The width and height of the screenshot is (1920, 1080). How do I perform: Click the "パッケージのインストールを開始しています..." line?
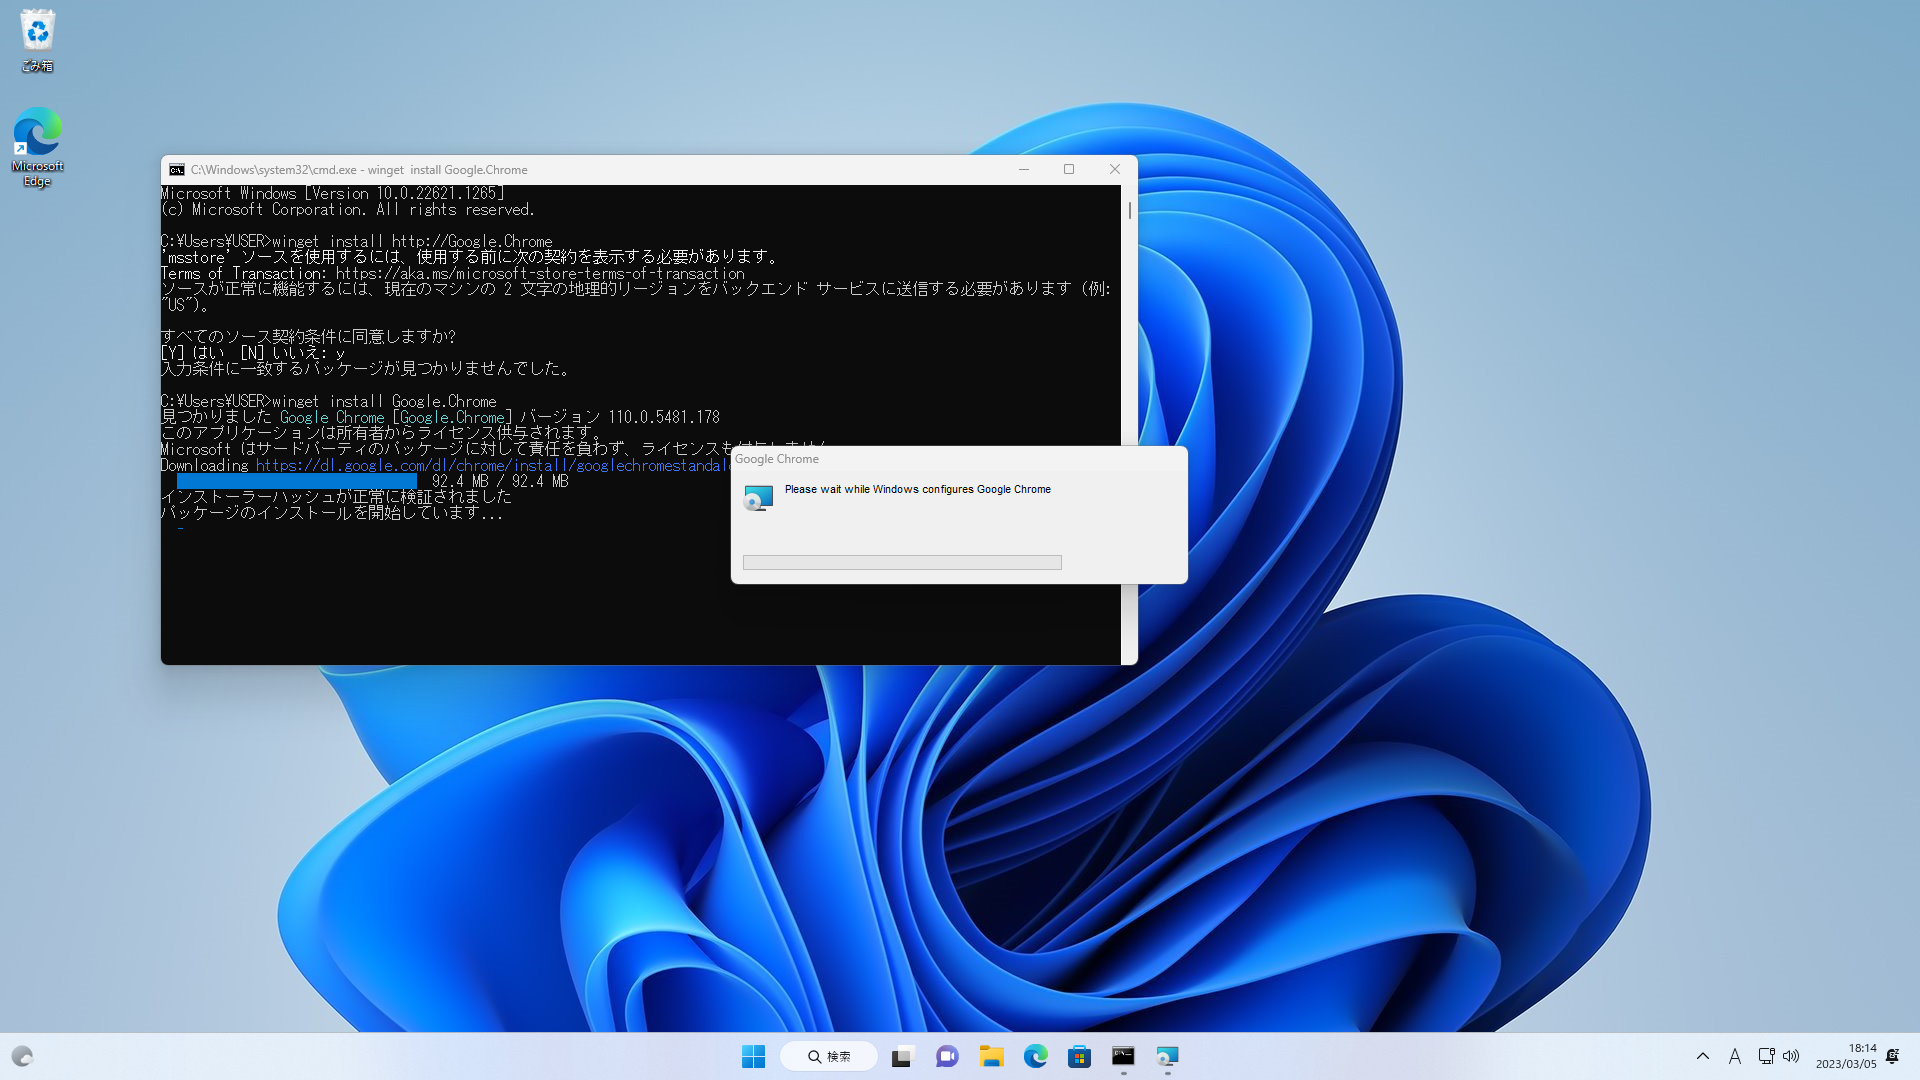[332, 513]
